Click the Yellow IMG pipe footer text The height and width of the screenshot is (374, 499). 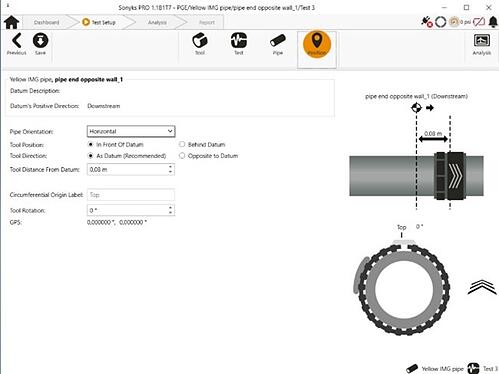442,369
